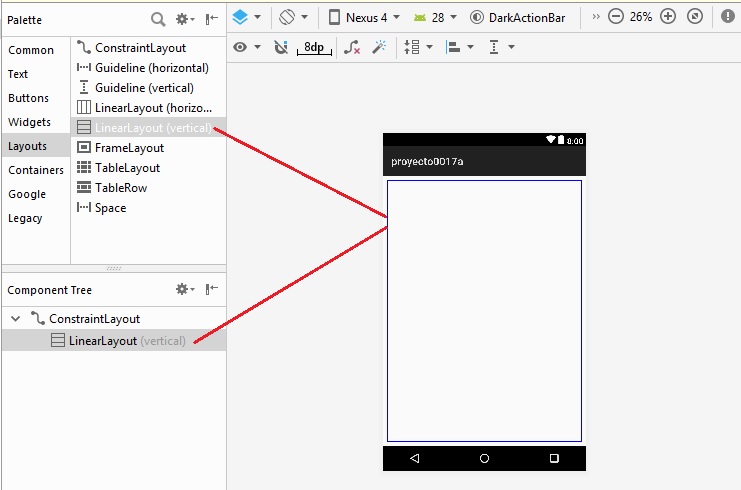The width and height of the screenshot is (741, 490).
Task: Open the Palette gear settings menu
Action: (185, 18)
